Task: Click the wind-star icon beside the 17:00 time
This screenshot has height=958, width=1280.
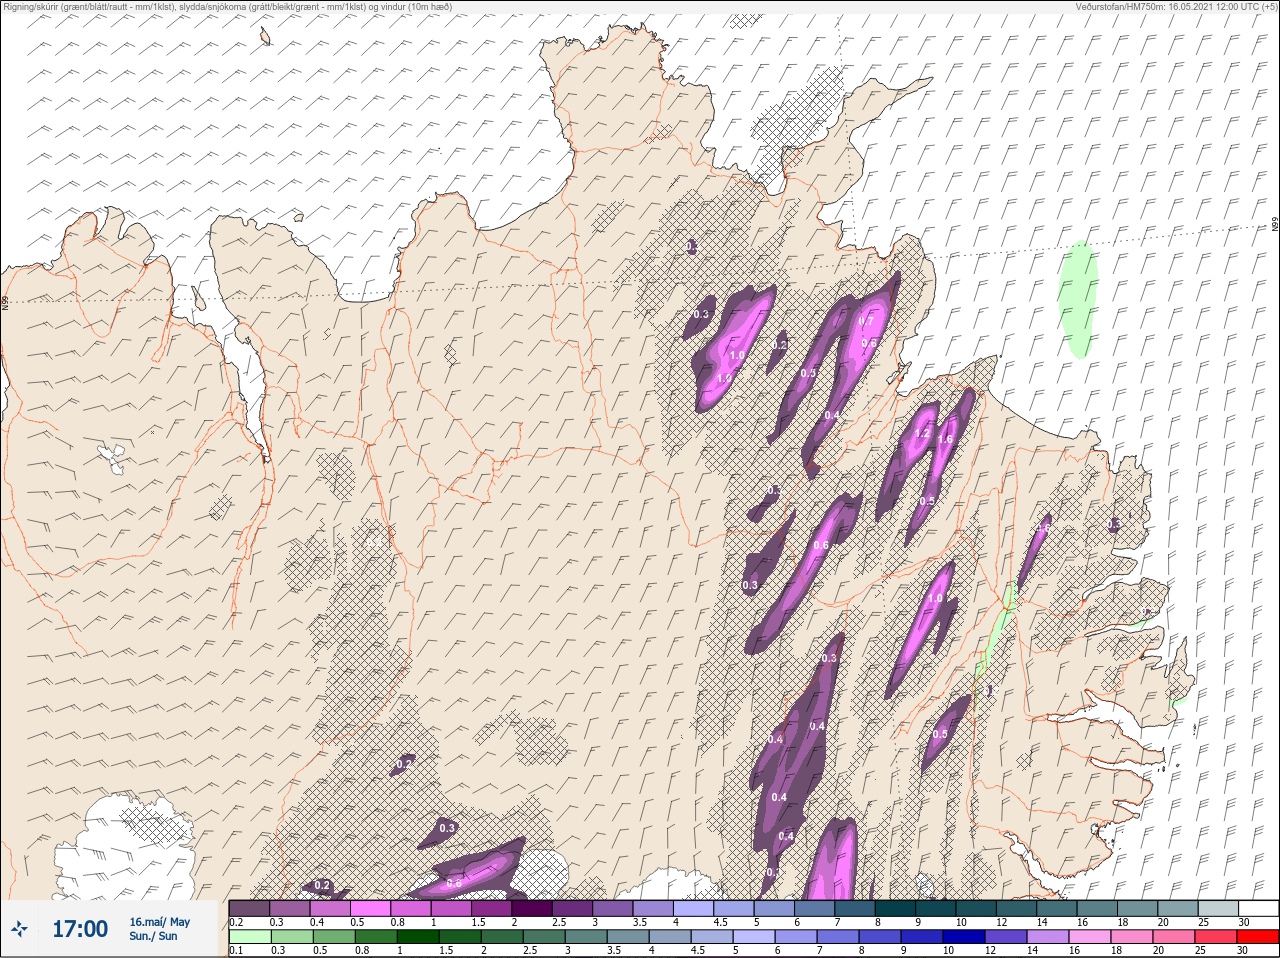Action: (19, 929)
